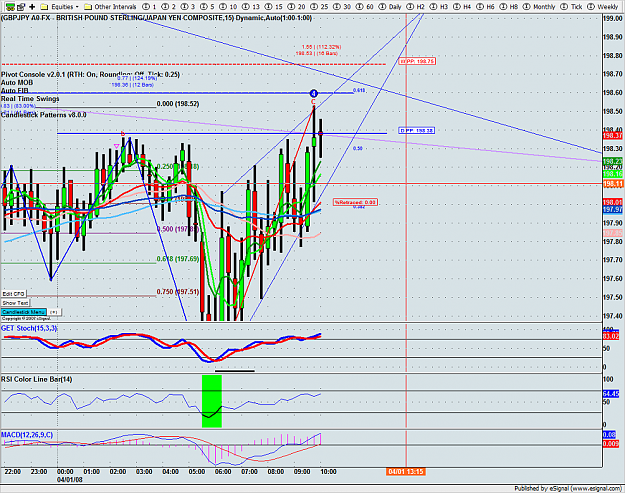Viewport: 625px width, 493px height.
Task: Switch to the 3 minute interval
Action: click(187, 7)
